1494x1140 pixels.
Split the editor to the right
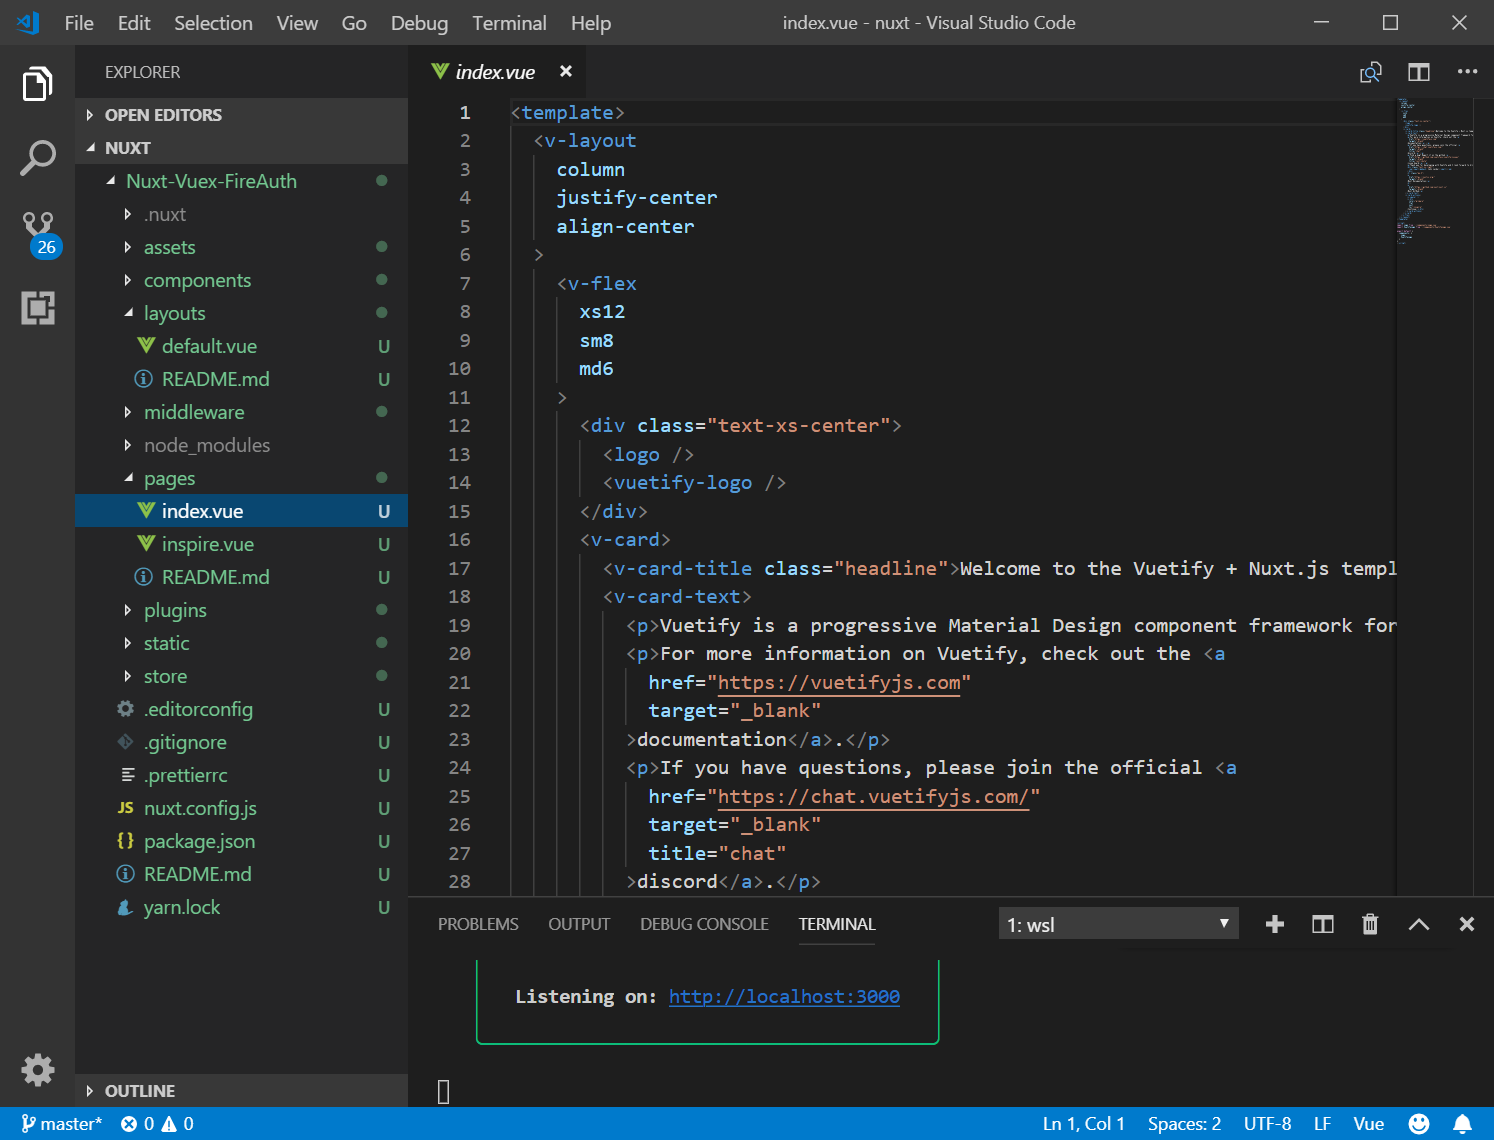pos(1418,72)
